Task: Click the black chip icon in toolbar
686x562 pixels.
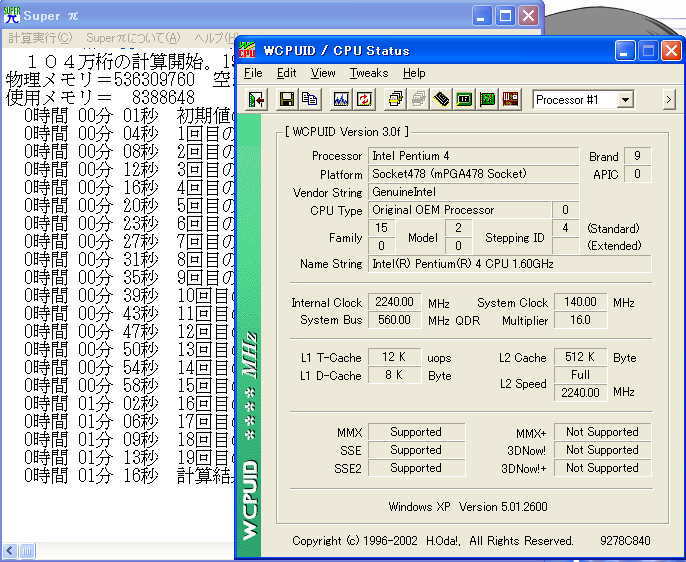Action: tap(441, 100)
